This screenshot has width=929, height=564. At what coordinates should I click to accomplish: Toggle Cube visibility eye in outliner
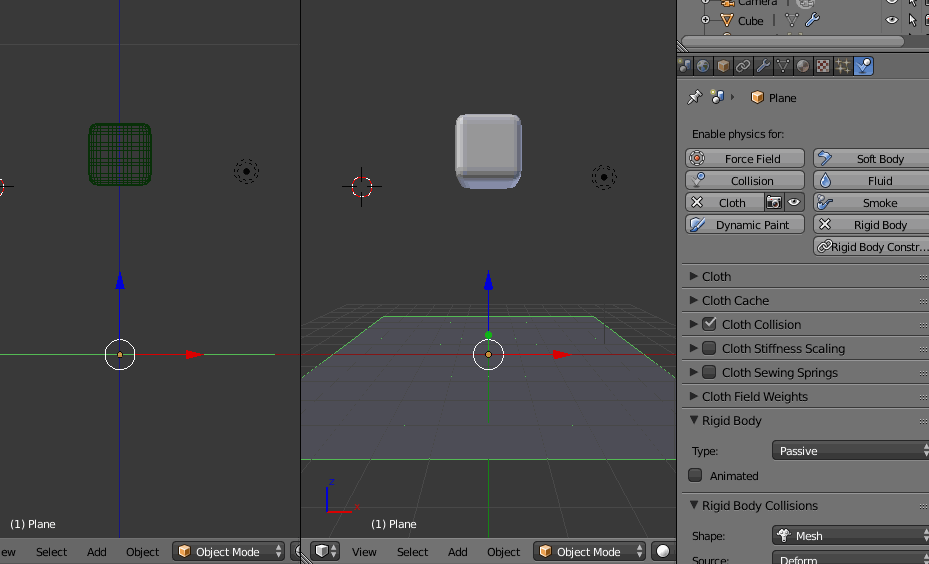pos(892,20)
